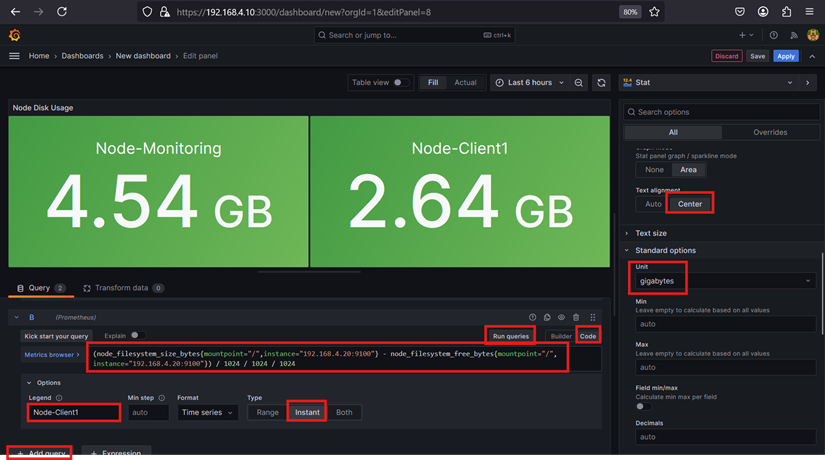Open the Time series Format dropdown
825x460 pixels.
[x=207, y=412]
